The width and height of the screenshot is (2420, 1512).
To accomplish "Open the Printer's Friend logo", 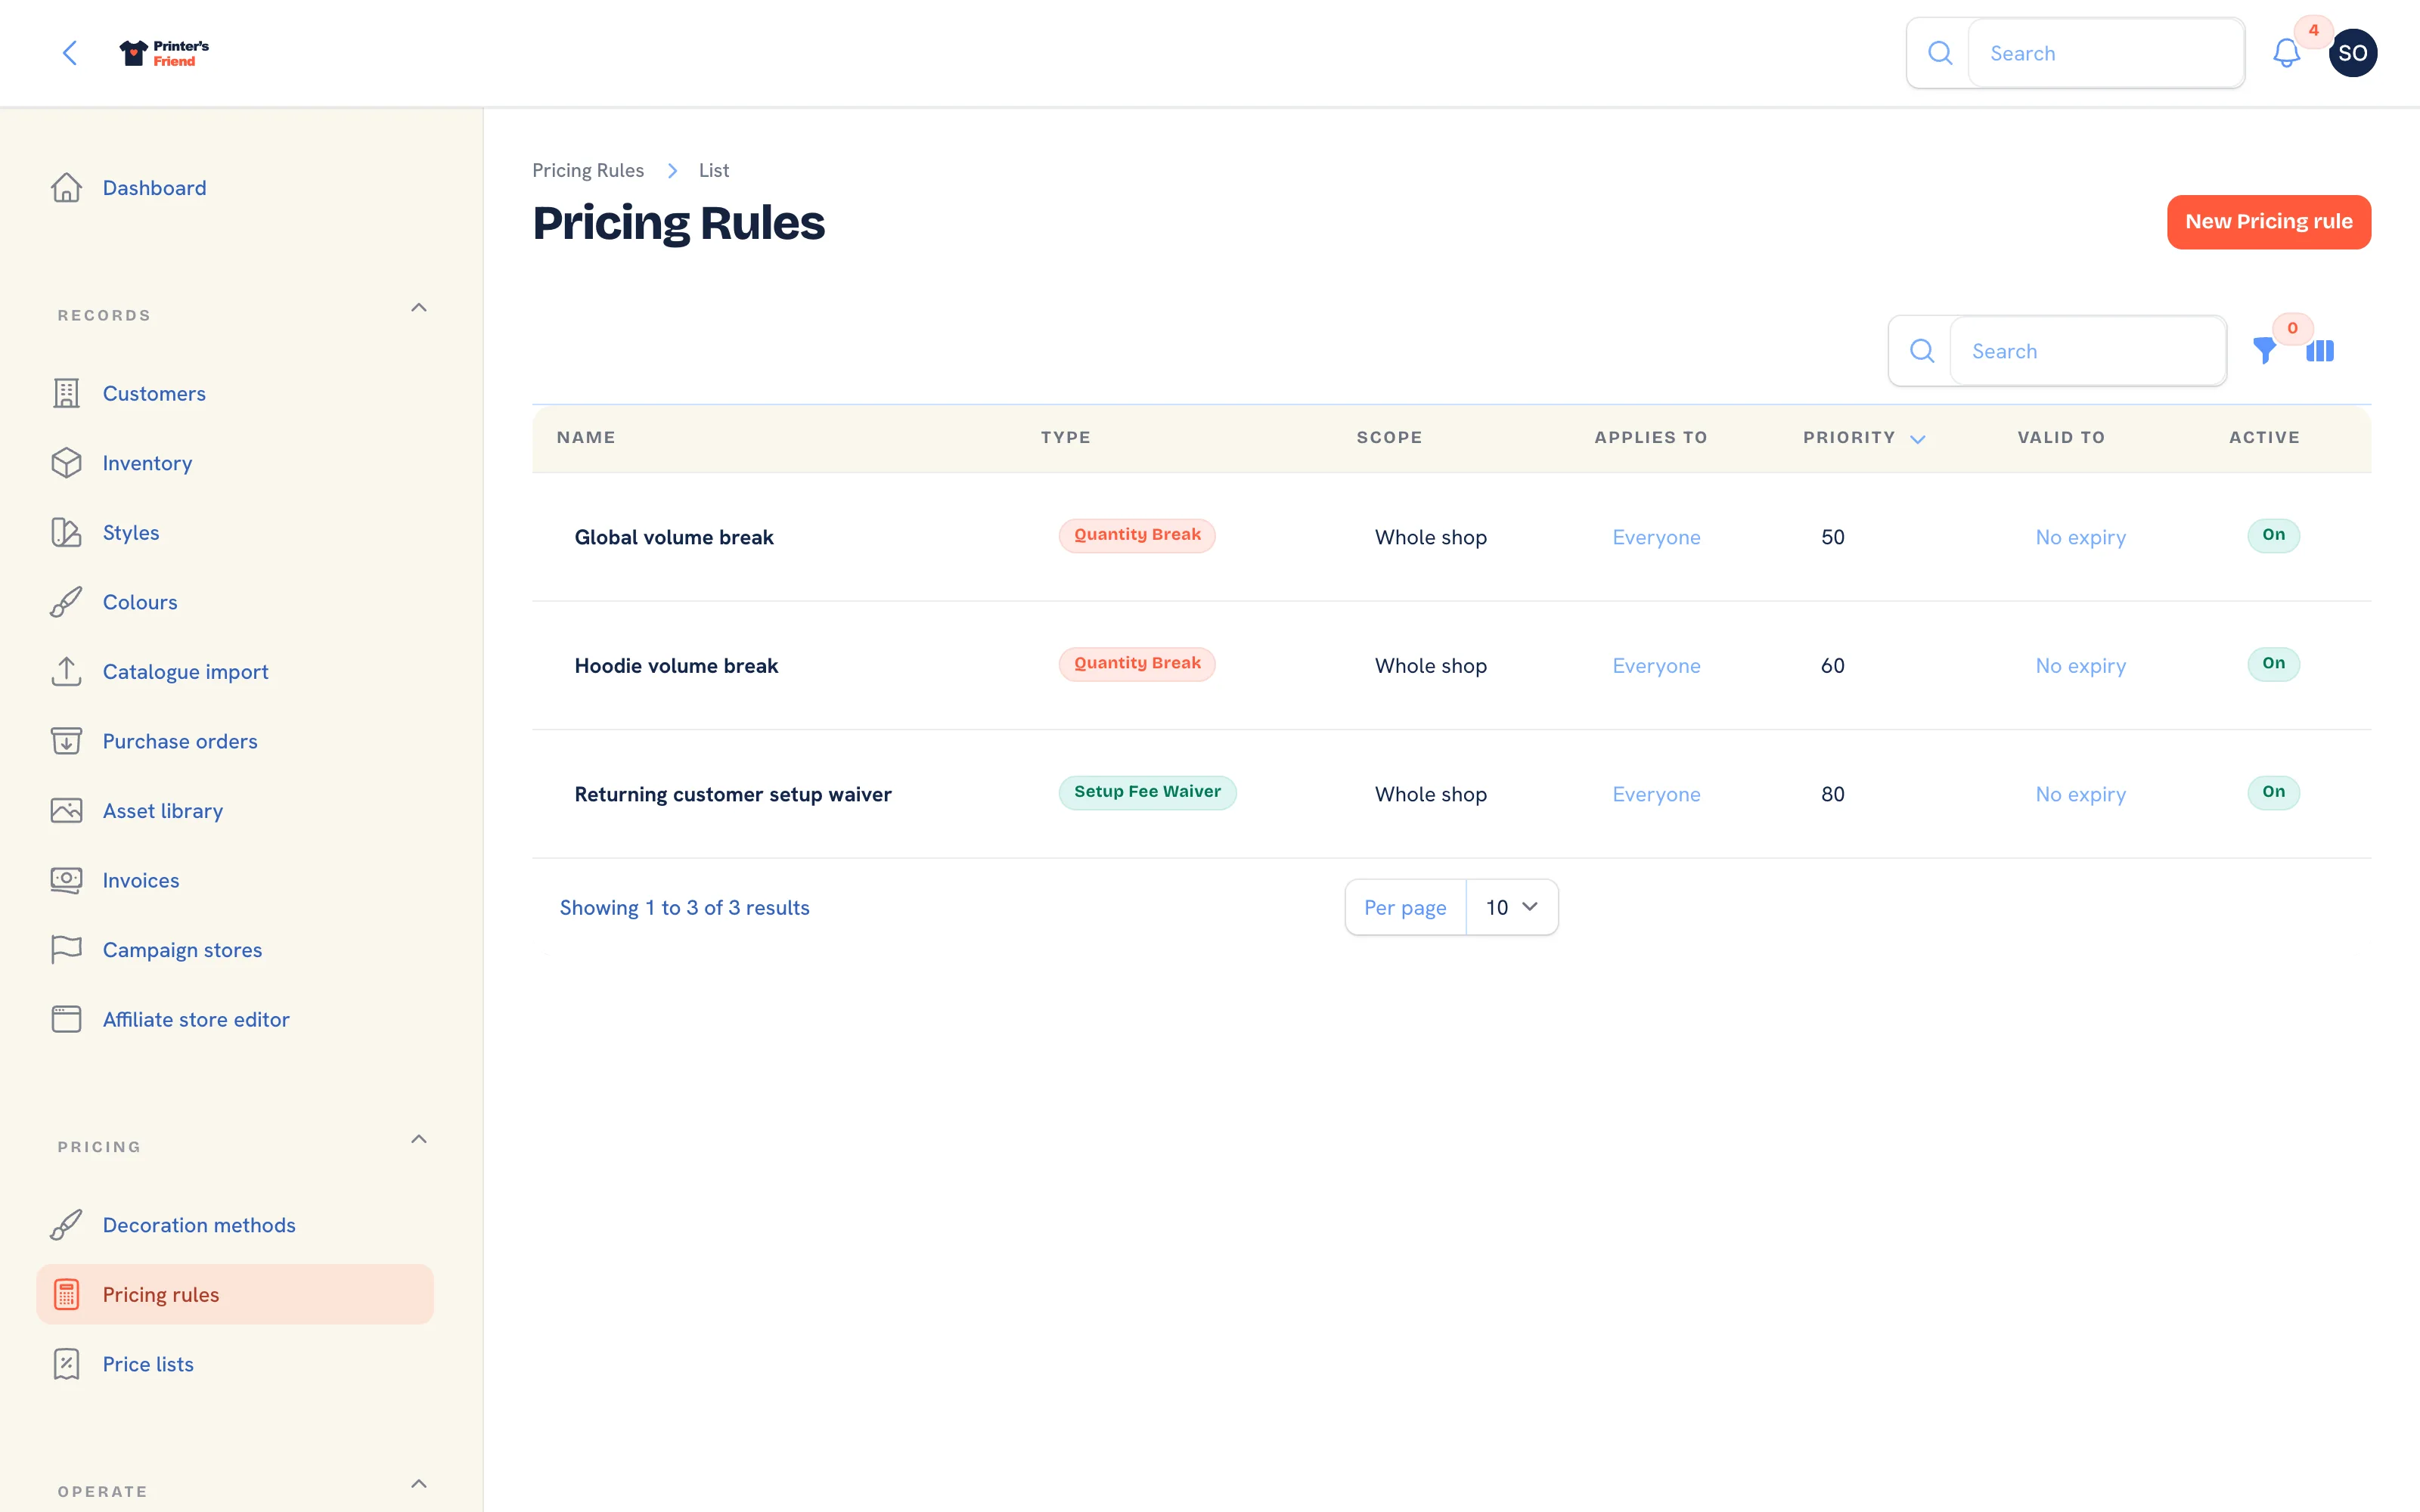I will pos(164,53).
